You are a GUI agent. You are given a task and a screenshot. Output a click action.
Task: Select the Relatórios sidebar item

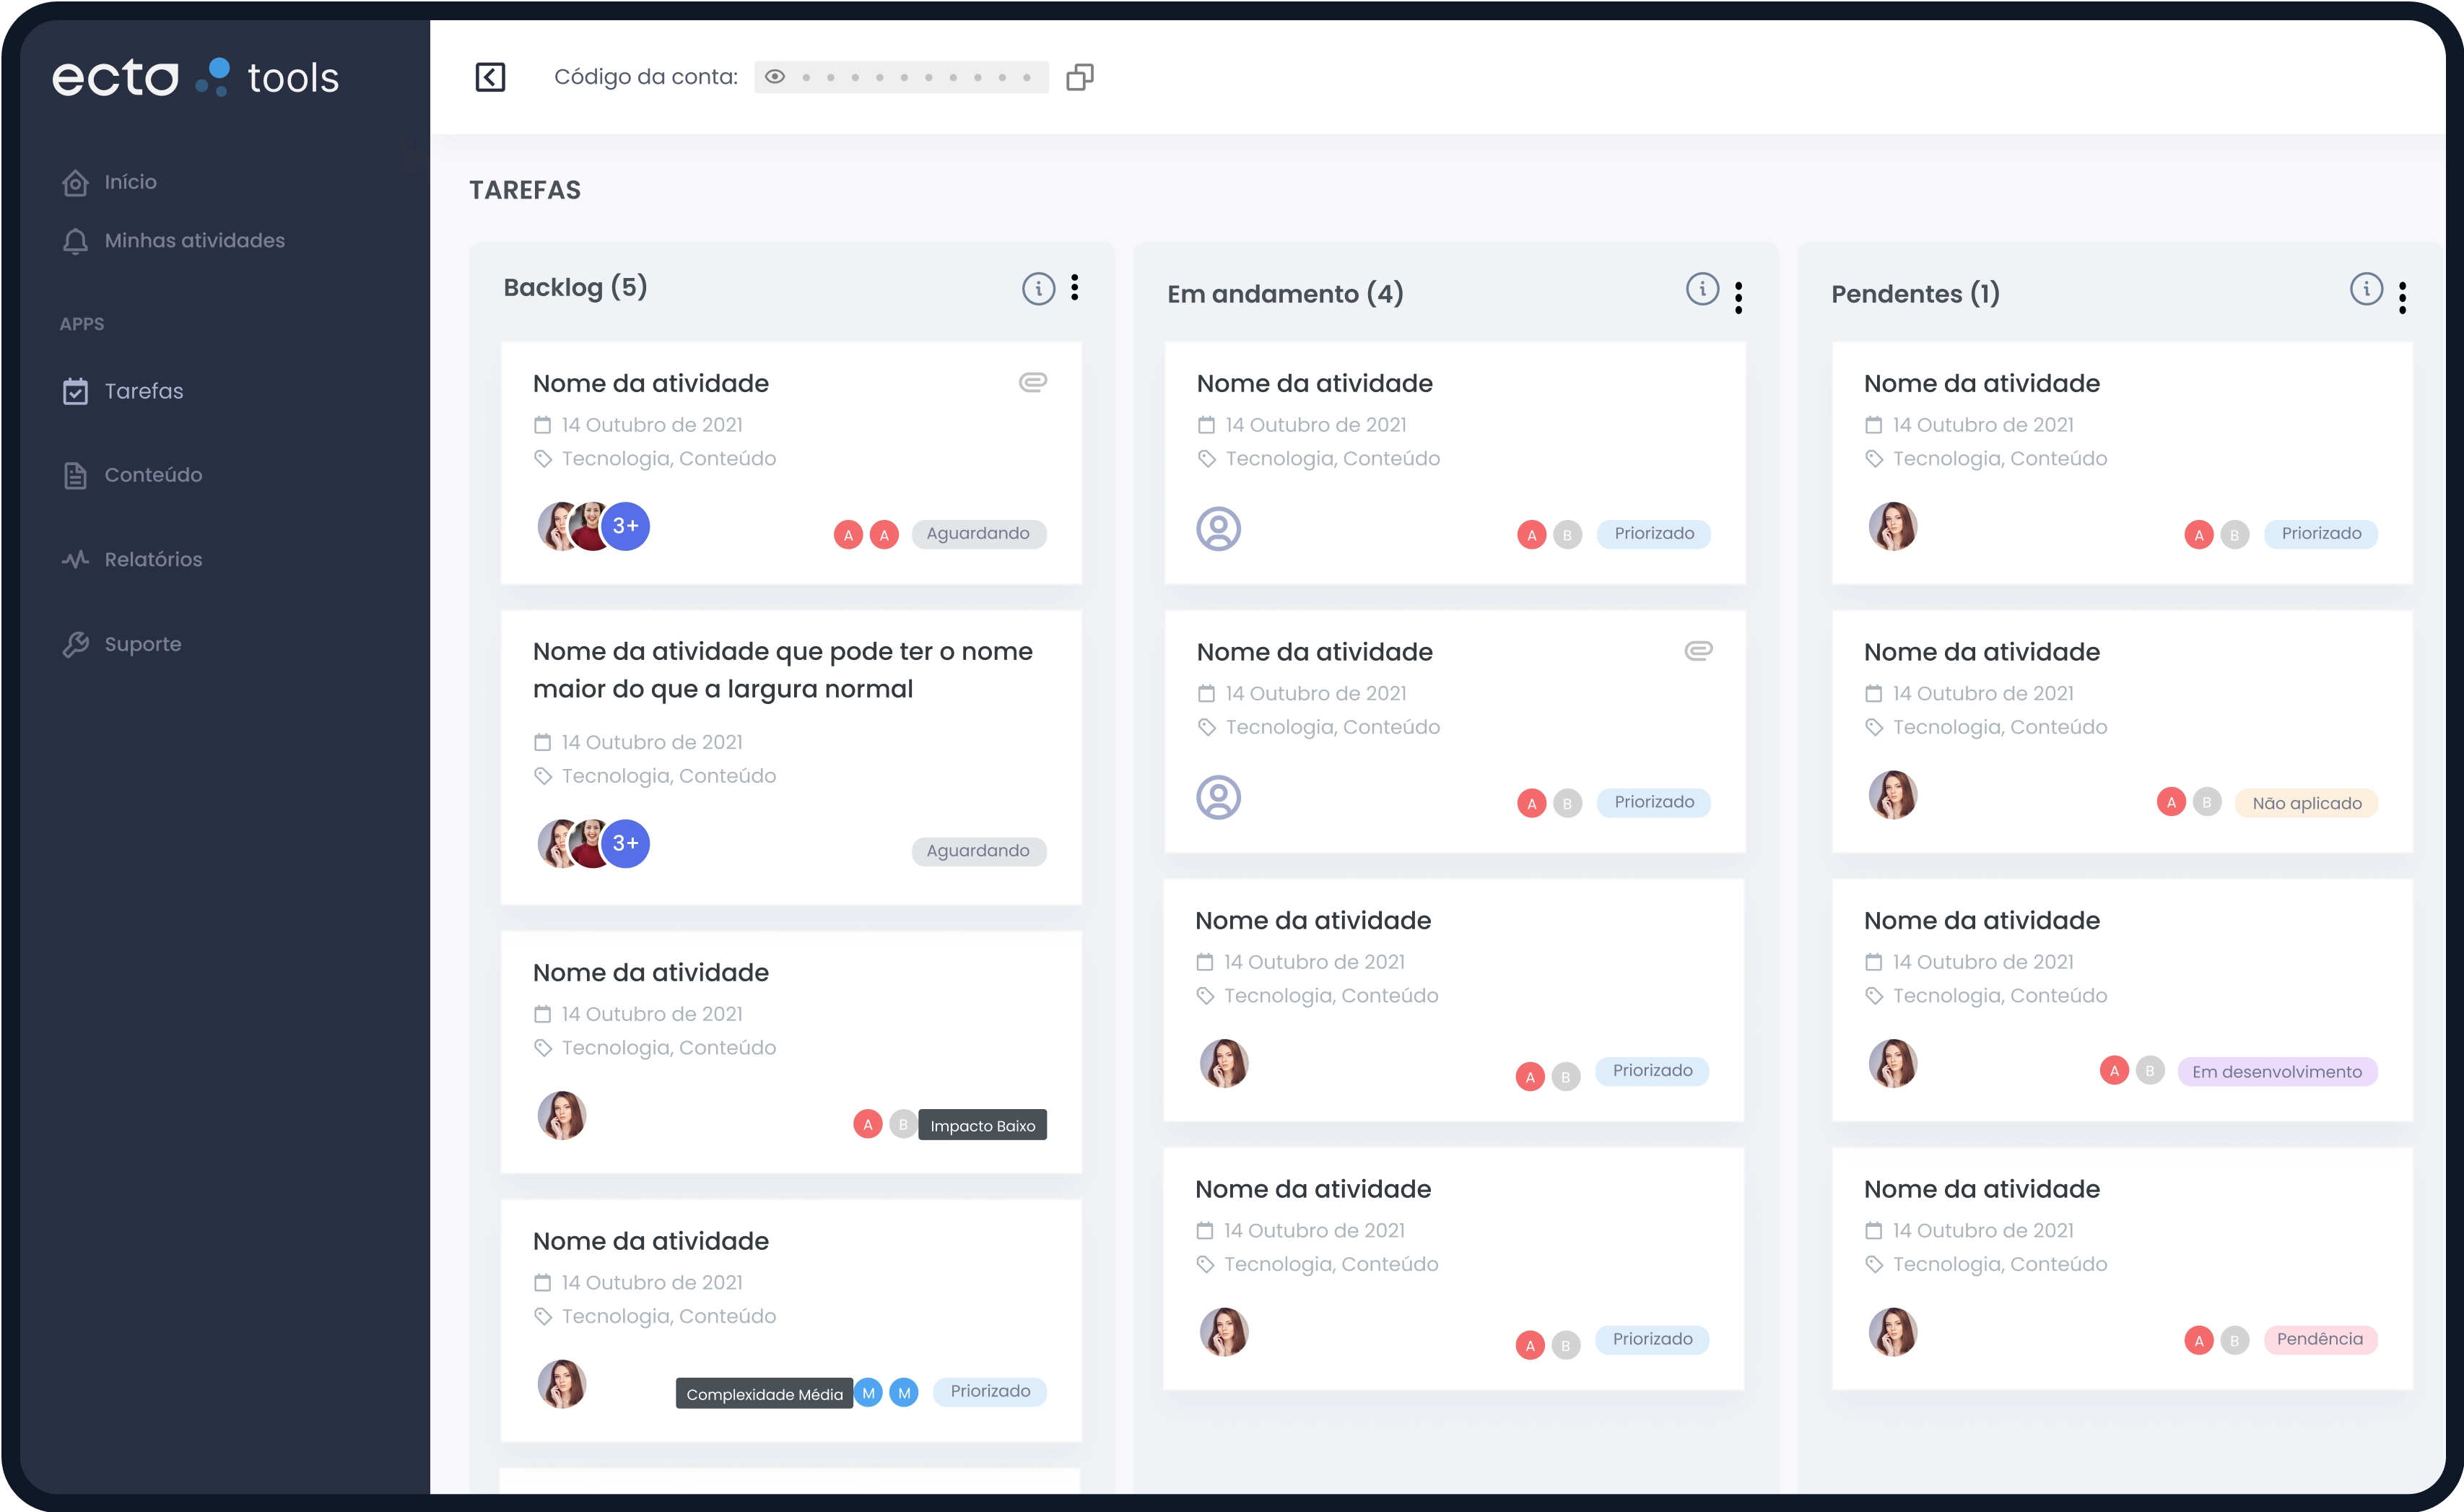[x=153, y=559]
